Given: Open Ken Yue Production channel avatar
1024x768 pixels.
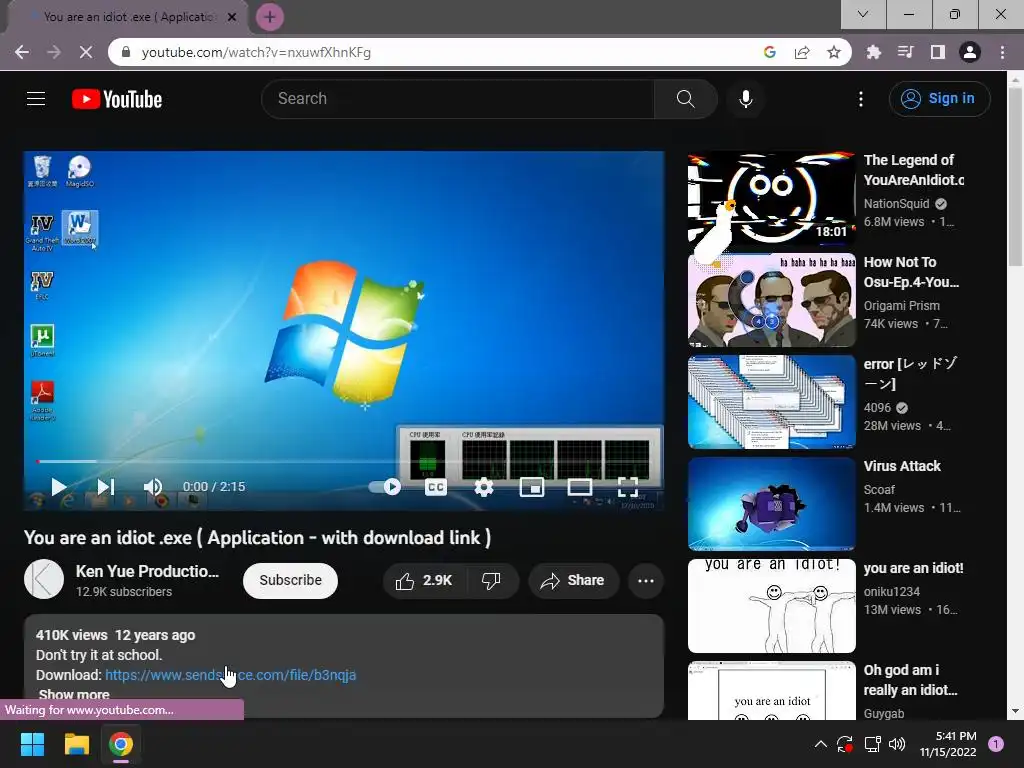Looking at the screenshot, I should pyautogui.click(x=44, y=579).
